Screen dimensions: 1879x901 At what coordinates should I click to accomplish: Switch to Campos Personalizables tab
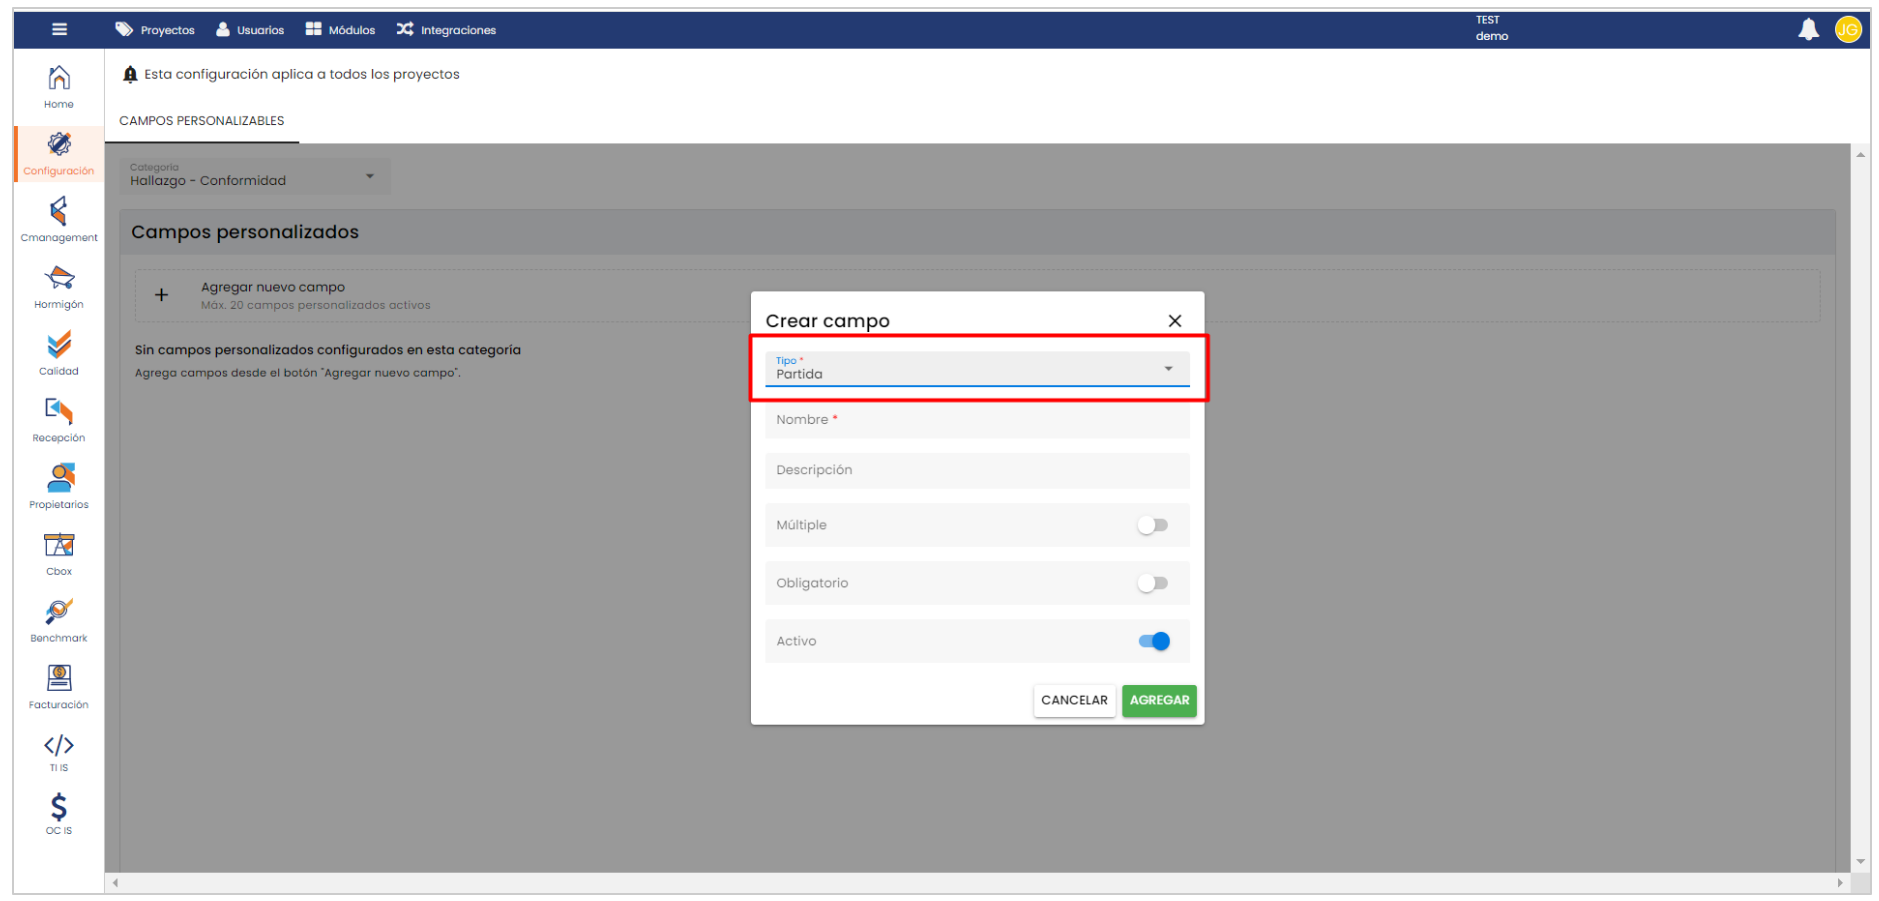point(202,121)
